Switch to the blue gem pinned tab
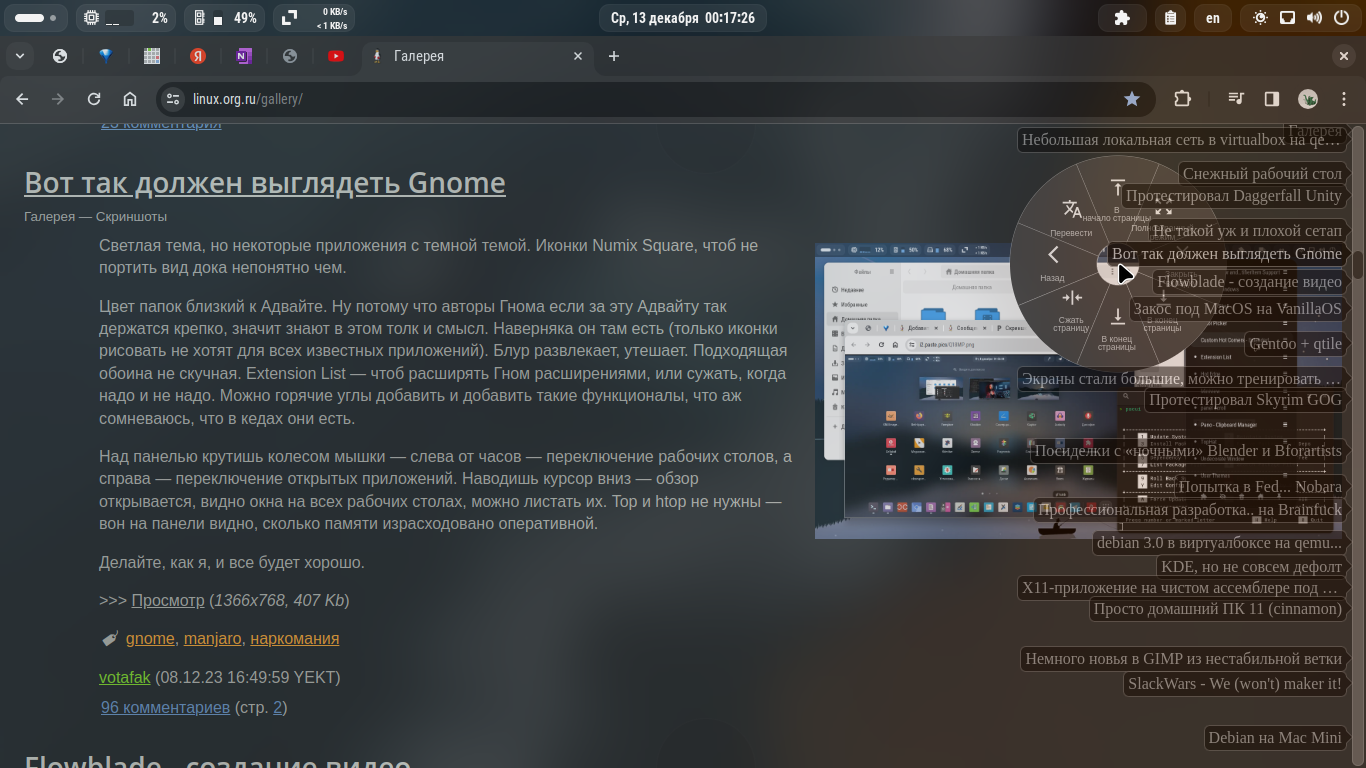1366x768 pixels. tap(105, 56)
